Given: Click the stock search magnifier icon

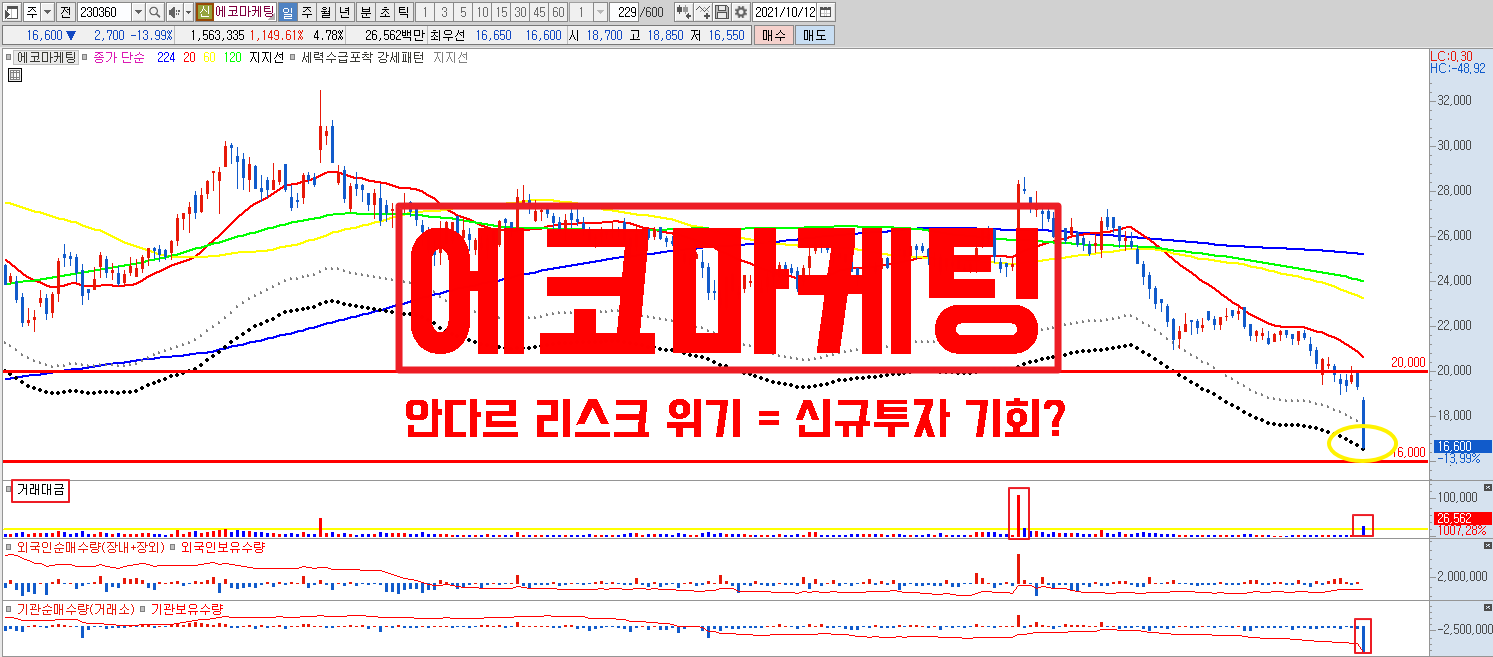Looking at the screenshot, I should click(x=154, y=12).
